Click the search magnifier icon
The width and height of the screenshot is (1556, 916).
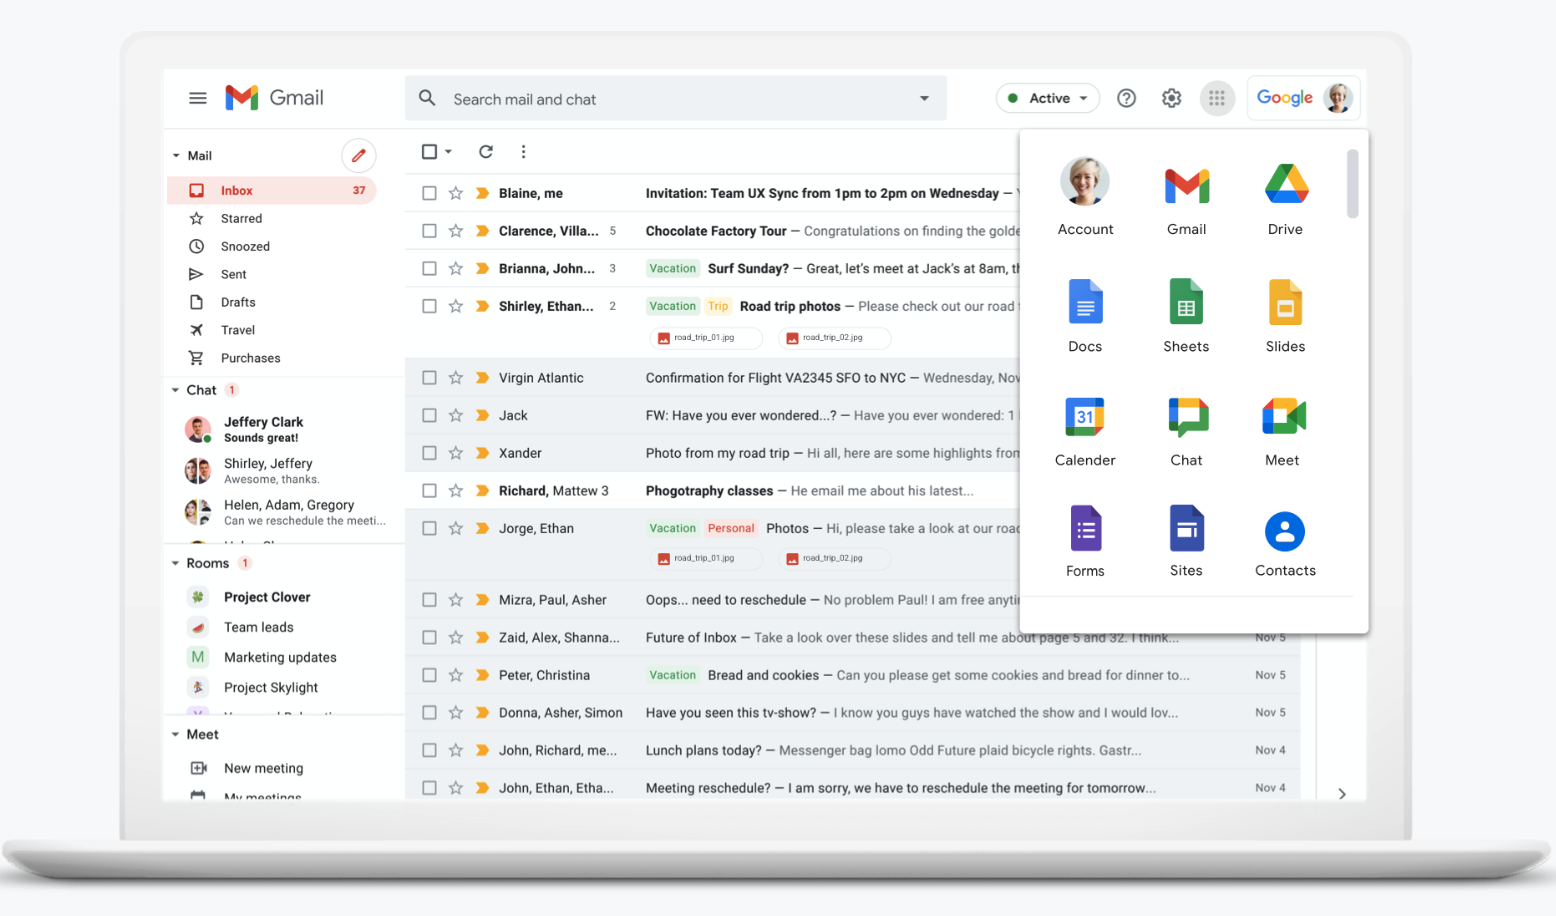tap(427, 98)
